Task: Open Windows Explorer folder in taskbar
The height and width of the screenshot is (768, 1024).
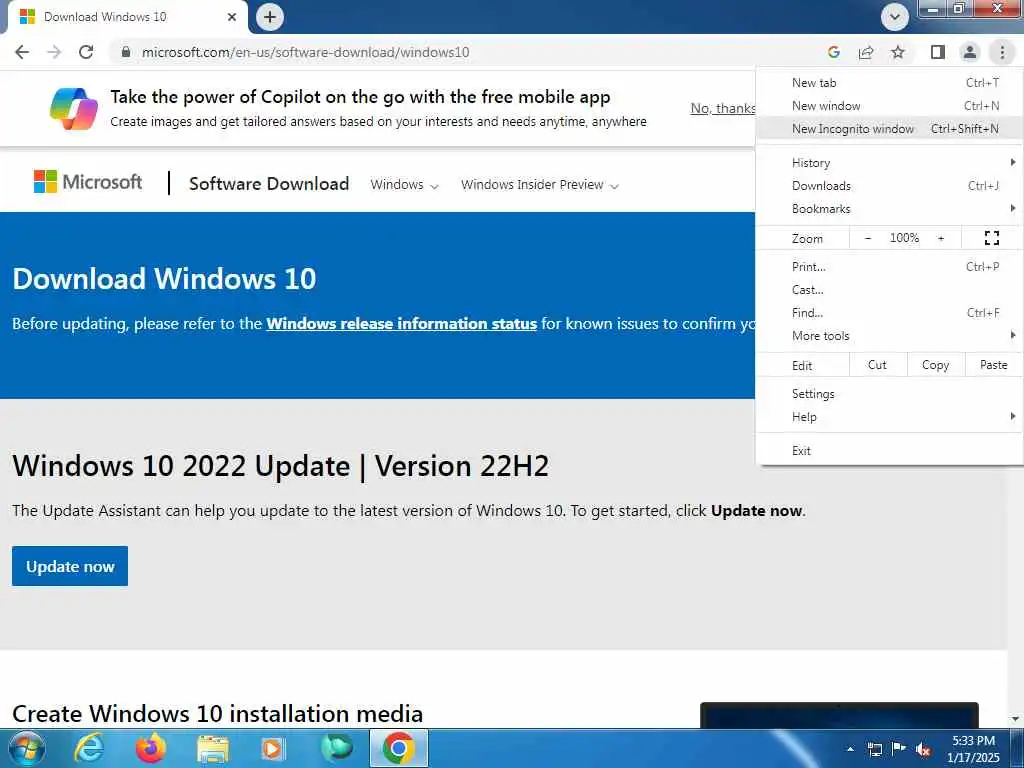Action: tap(213, 748)
